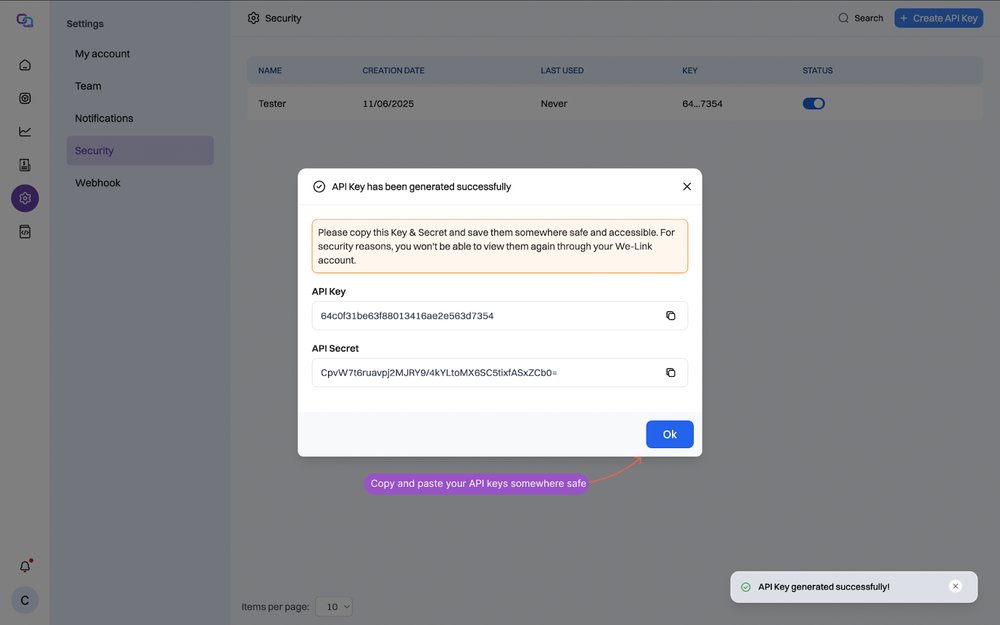Open the Webhook settings section
This screenshot has height=625, width=1000.
pos(98,183)
